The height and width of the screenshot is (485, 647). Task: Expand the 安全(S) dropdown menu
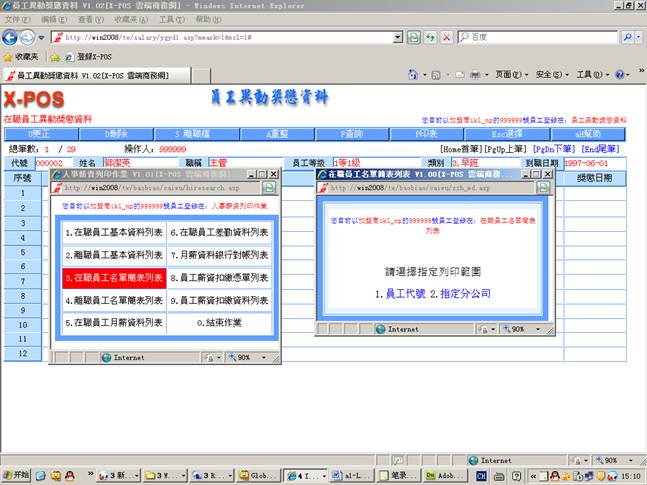coord(551,75)
